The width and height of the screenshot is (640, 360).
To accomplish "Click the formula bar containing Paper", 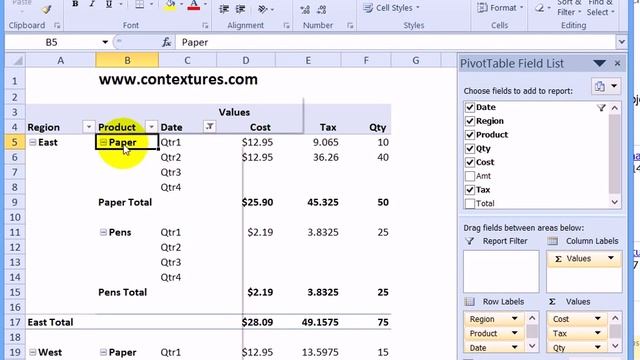I will pos(395,42).
